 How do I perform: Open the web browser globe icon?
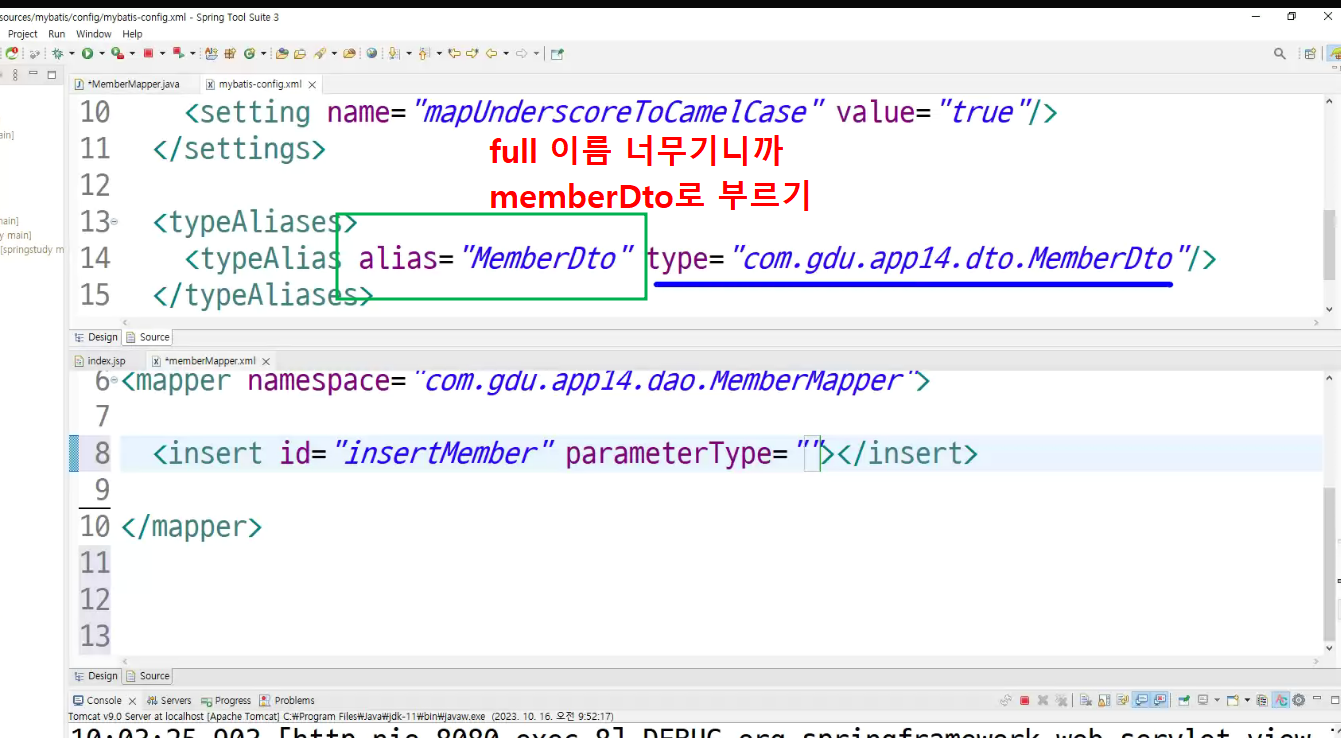click(371, 53)
